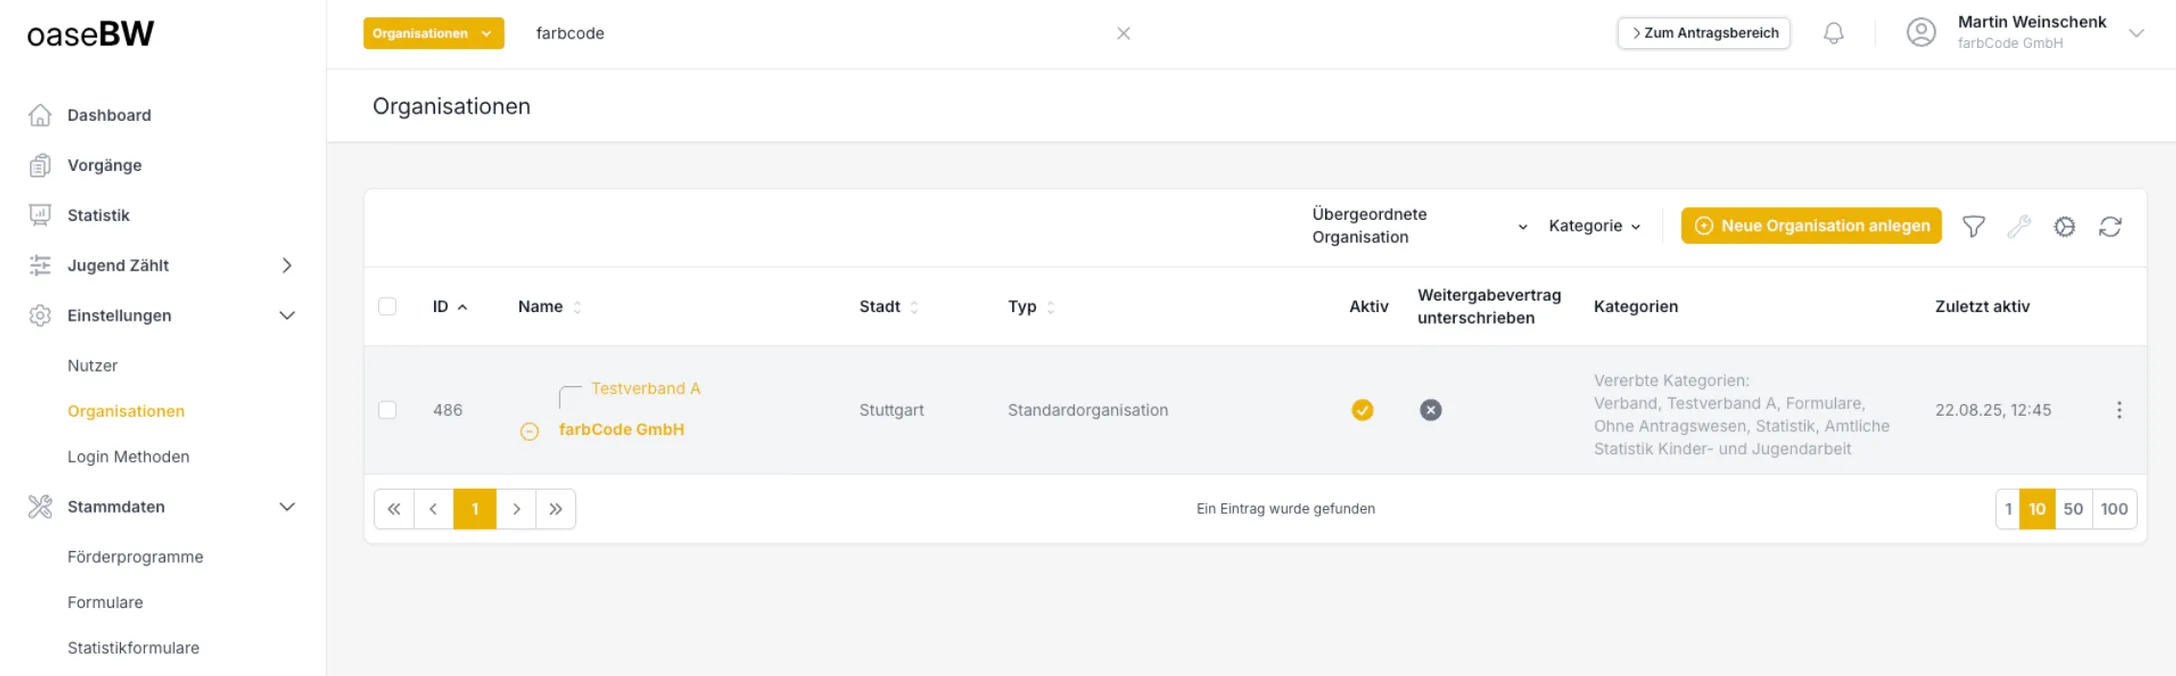
Task: Collapse farbCode GmbH tree with minus icon
Action: click(x=530, y=431)
